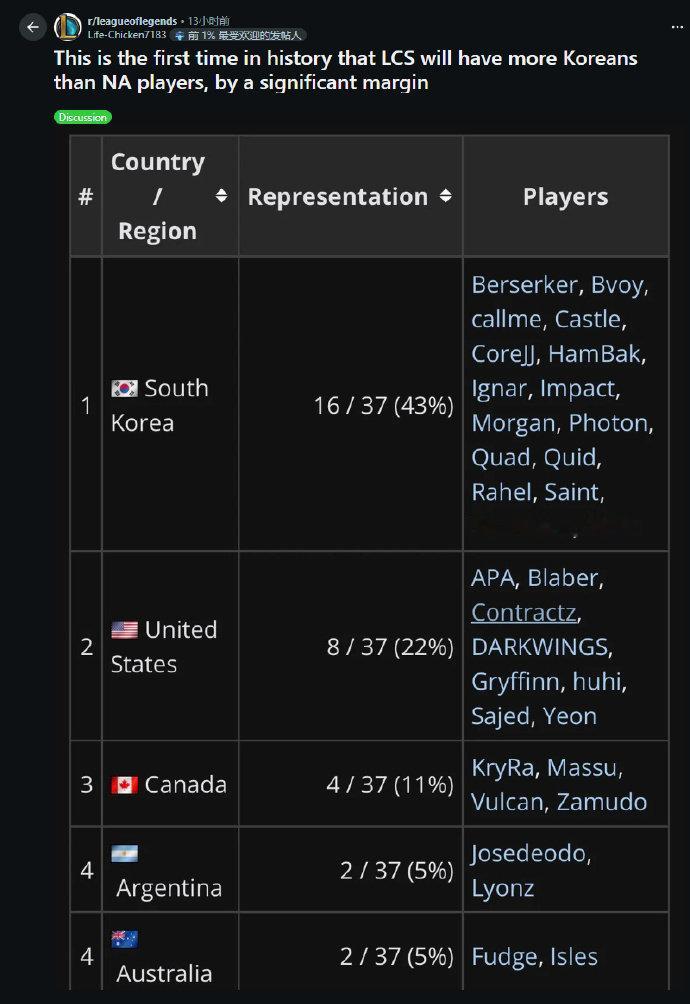Viewport: 690px width, 1004px height.
Task: Click the Fudge player link
Action: tap(504, 957)
